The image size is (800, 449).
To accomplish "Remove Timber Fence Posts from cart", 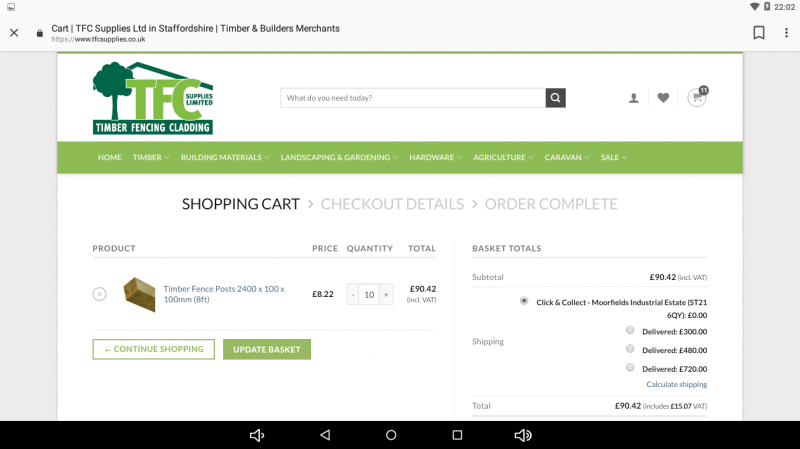I will pos(99,294).
